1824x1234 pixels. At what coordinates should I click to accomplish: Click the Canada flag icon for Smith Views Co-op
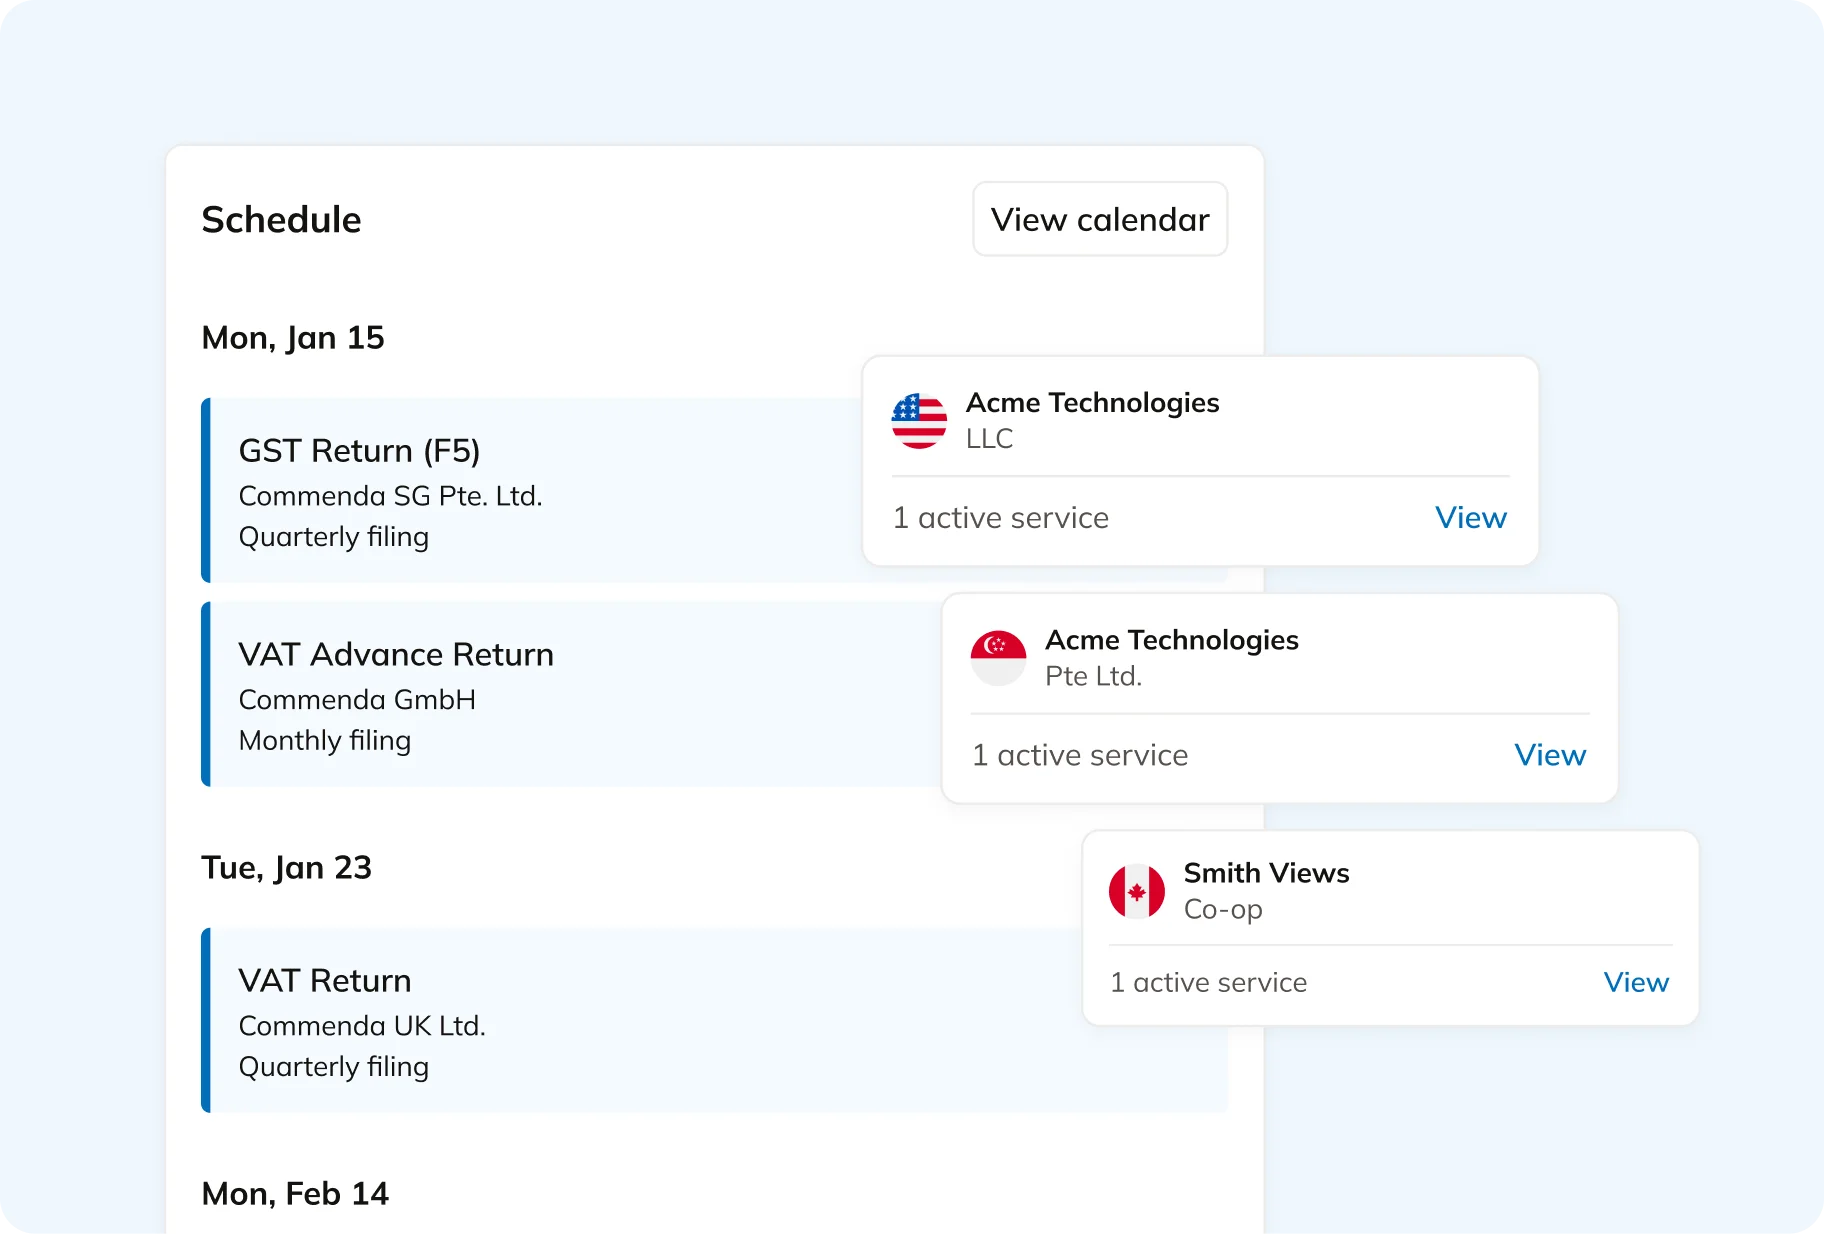pos(1137,891)
